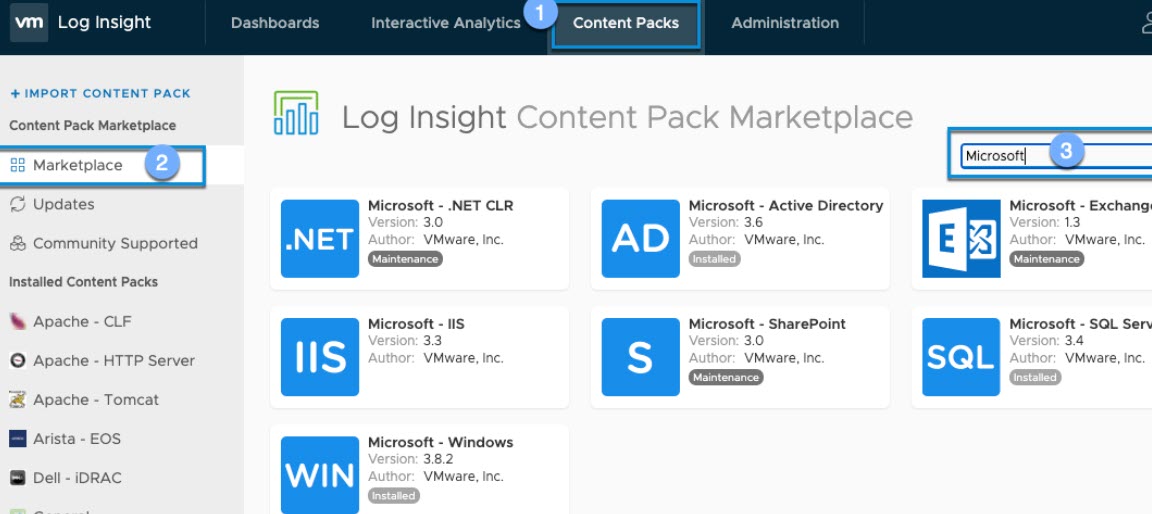Open the Microsoft IIS pack icon
1152x514 pixels.
tap(319, 357)
